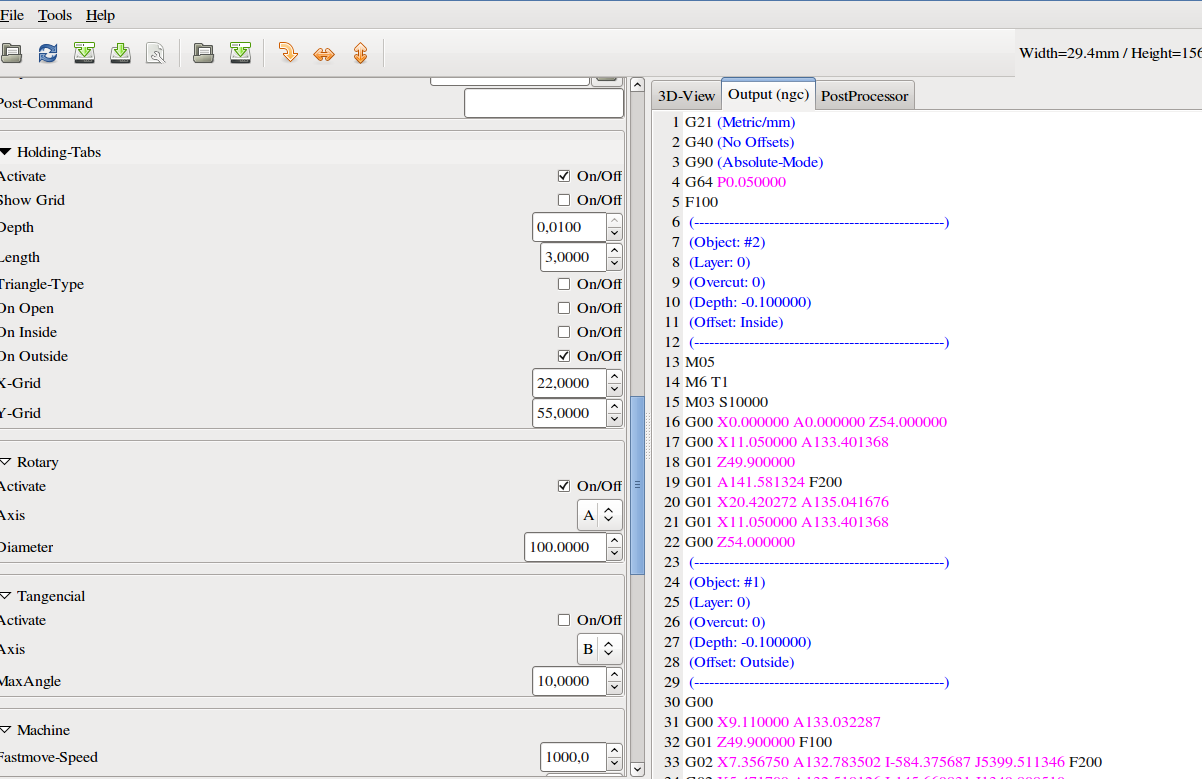Click the Y-Grid field showing 55,0000
Viewport: 1202px width, 779px height.
tap(569, 413)
